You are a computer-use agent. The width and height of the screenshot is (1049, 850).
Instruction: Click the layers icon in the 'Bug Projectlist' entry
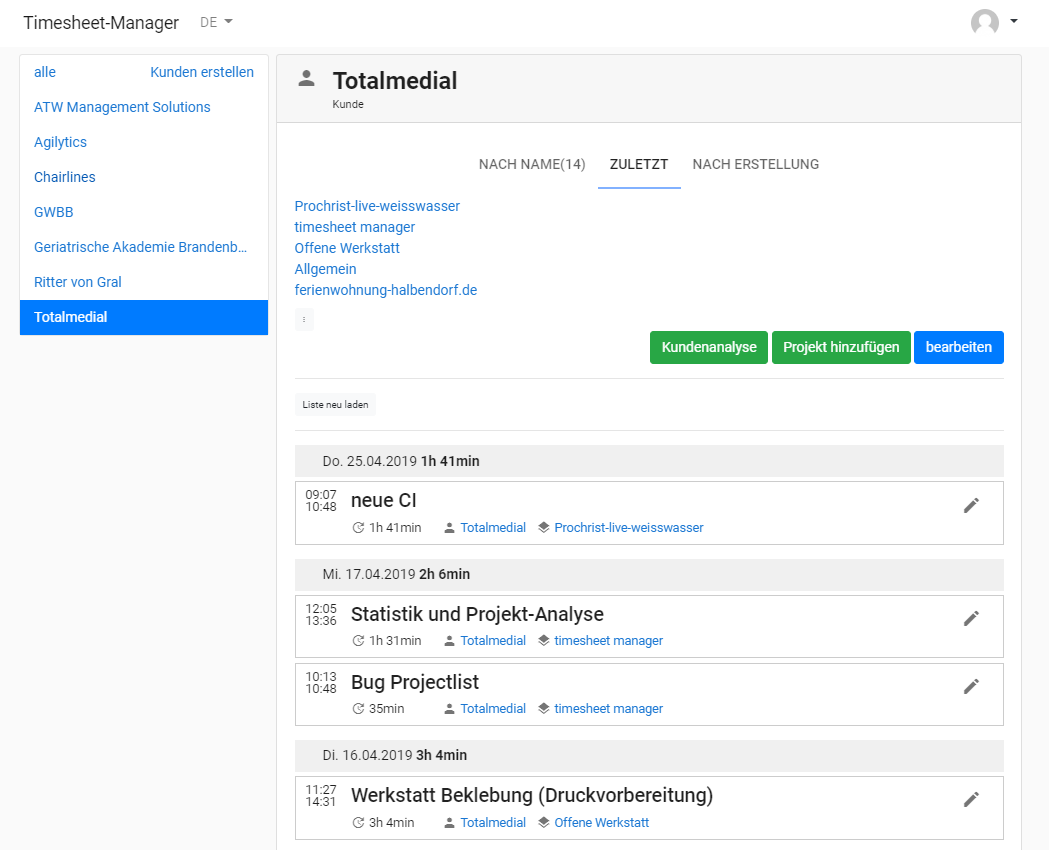(544, 709)
